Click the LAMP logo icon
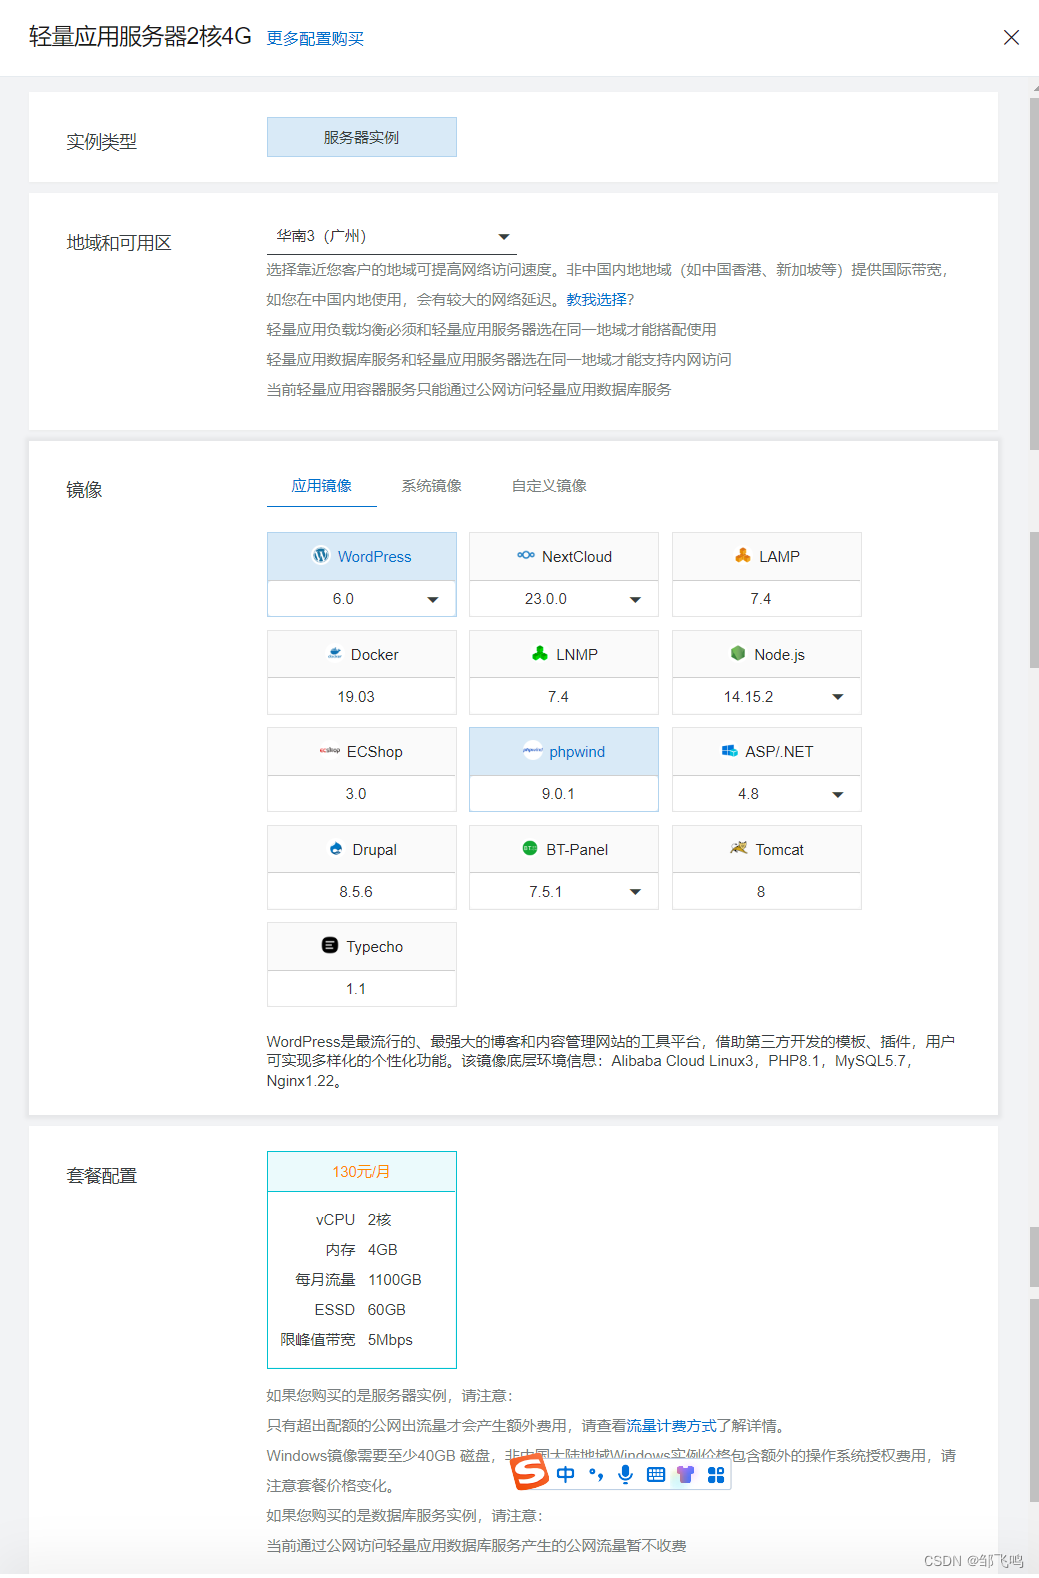Viewport: 1039px width, 1578px height. [743, 556]
